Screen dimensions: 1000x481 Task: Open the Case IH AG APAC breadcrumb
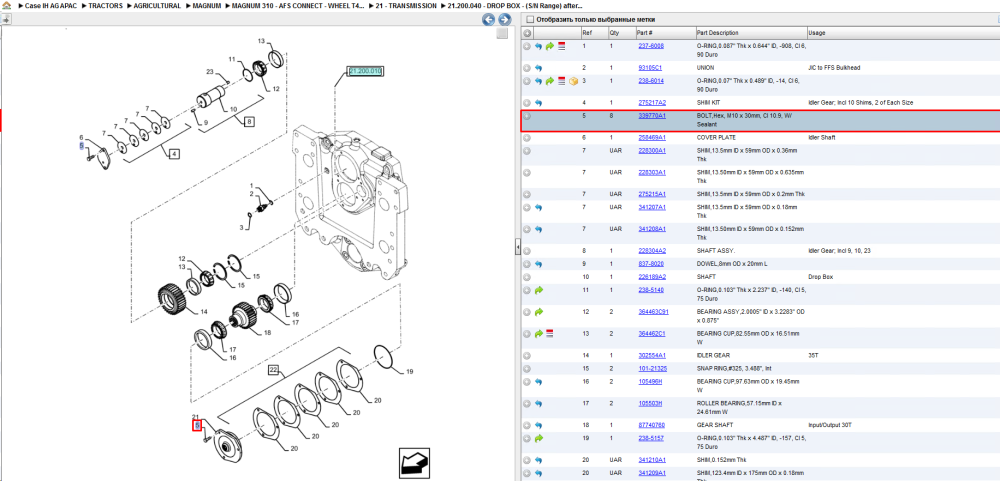[x=52, y=5]
